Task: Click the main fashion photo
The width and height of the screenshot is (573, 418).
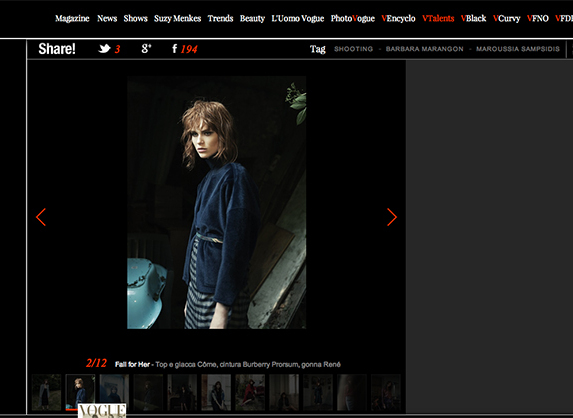Action: pos(217,202)
